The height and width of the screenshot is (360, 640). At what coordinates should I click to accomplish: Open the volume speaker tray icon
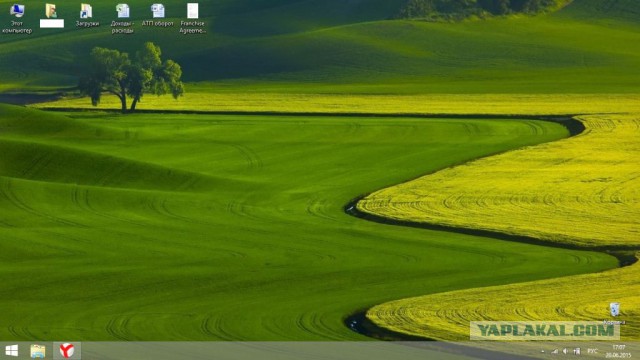pos(565,351)
